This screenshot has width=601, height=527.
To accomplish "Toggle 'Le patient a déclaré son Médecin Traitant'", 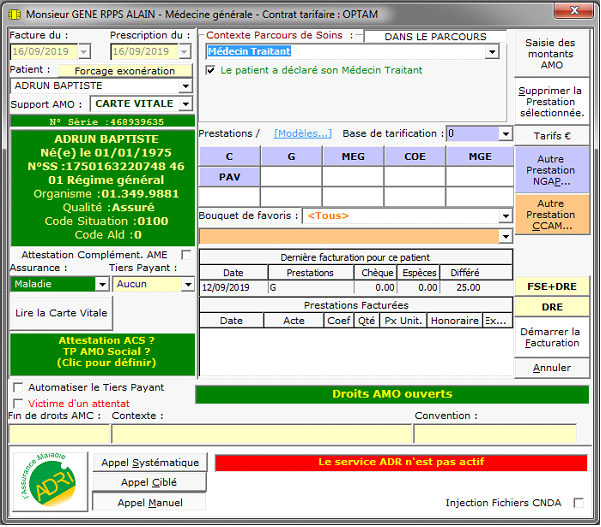I will tap(210, 71).
